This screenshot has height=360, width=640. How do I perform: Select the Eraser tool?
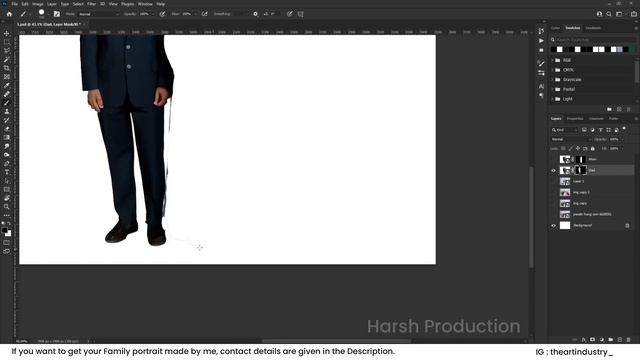7,129
